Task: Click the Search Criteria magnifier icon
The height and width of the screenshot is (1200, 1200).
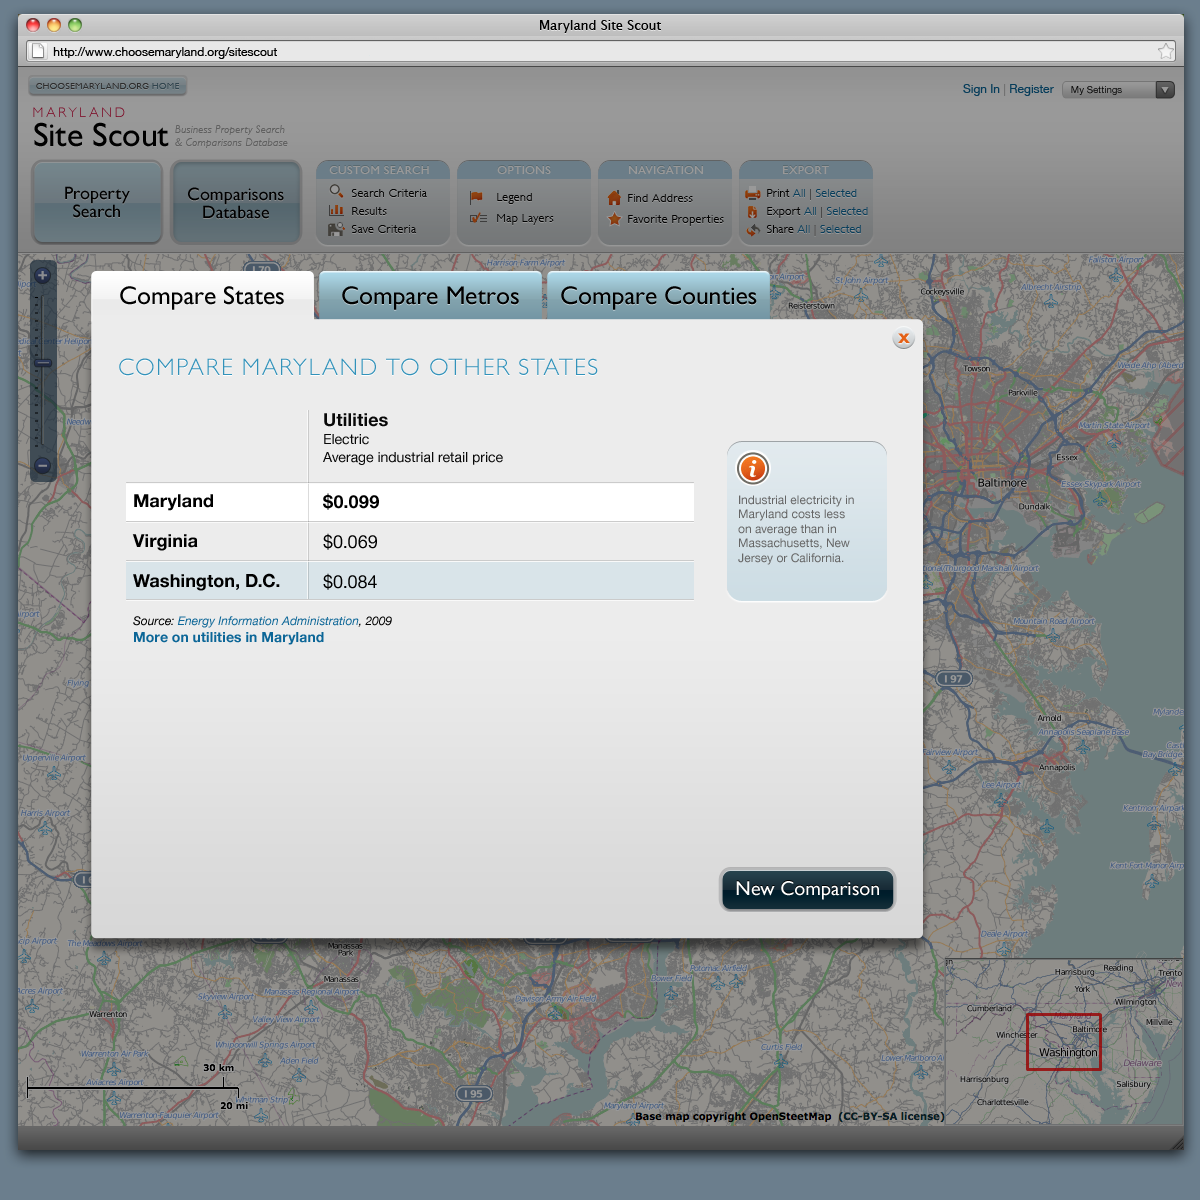Action: point(336,191)
